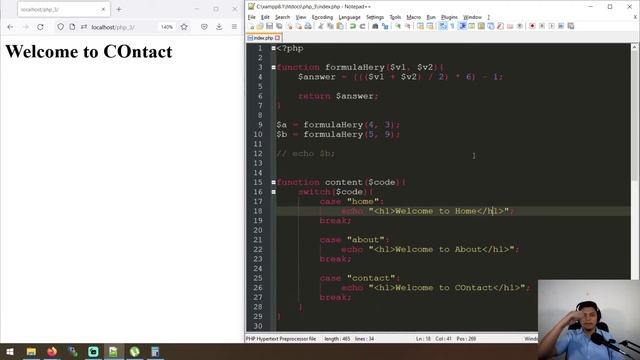Image resolution: width=640 pixels, height=360 pixels.
Task: Open the Edit menu in Notepad++
Action: (x=265, y=17)
